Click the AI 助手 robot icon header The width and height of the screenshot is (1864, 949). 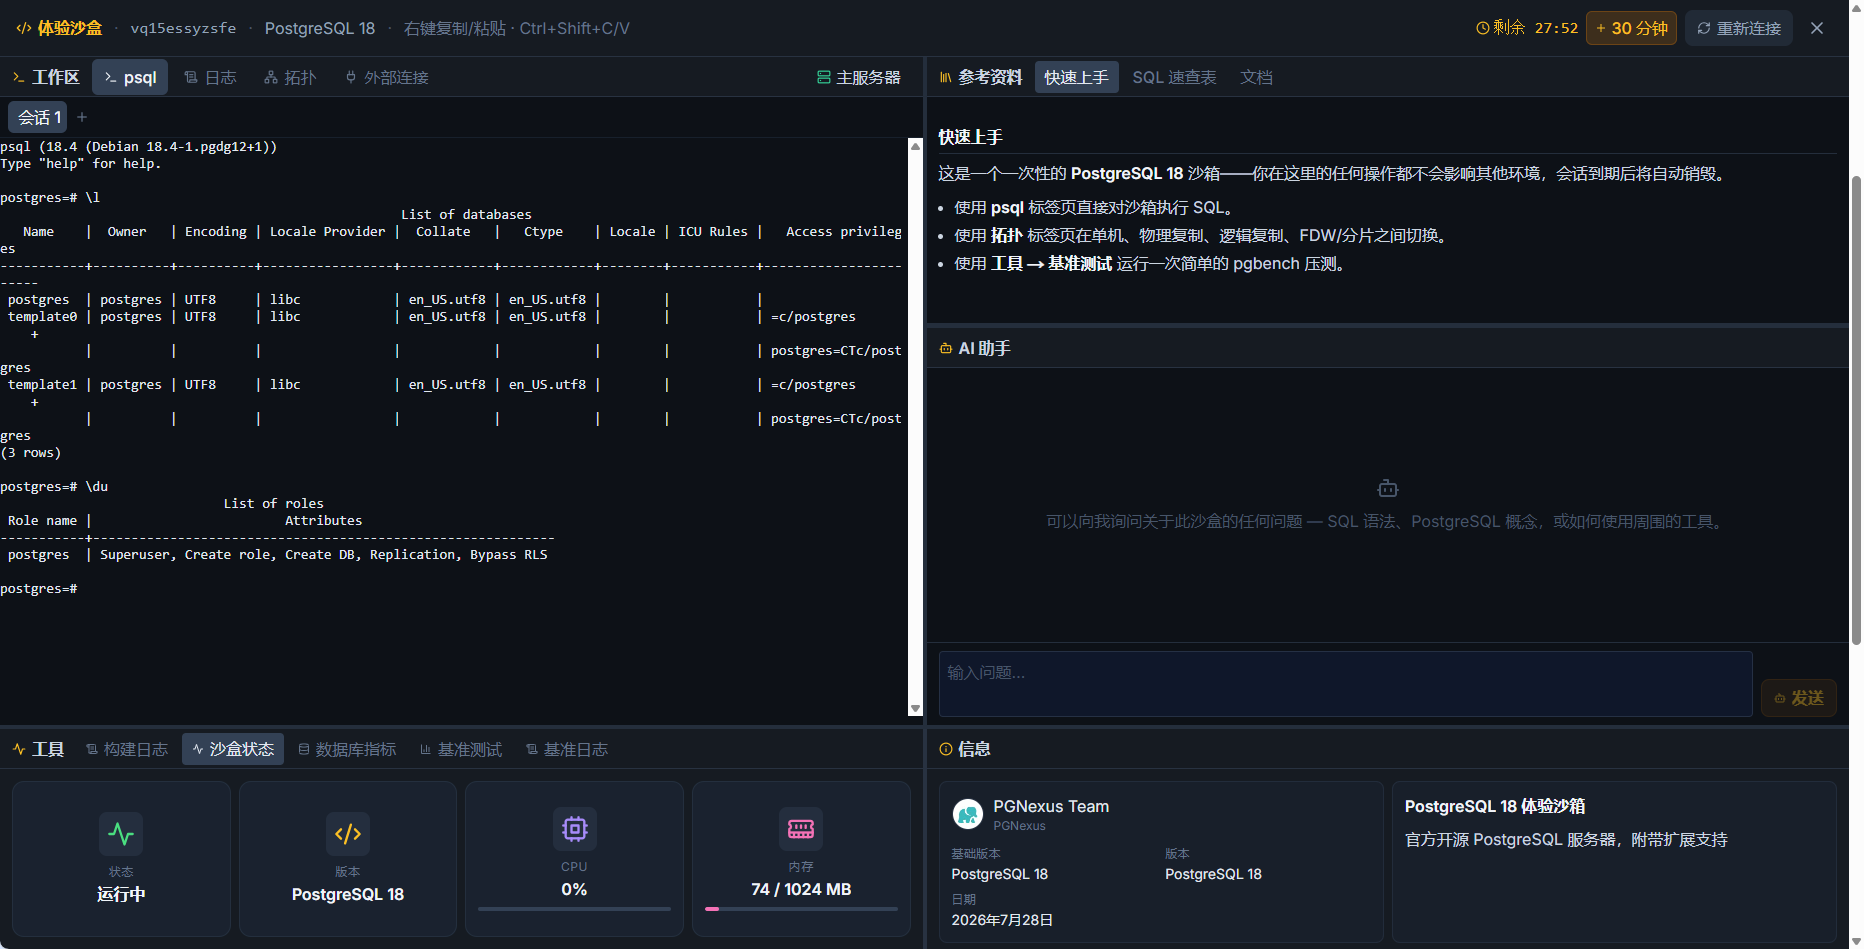(946, 348)
